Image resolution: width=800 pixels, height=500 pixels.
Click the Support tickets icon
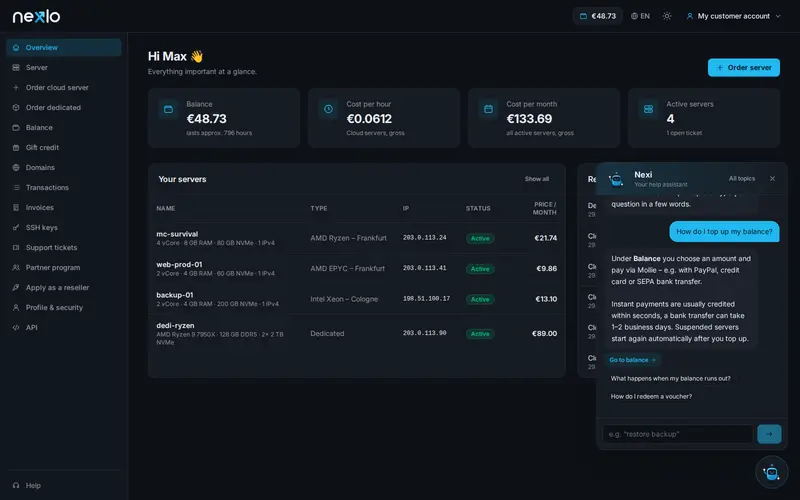pyautogui.click(x=16, y=247)
